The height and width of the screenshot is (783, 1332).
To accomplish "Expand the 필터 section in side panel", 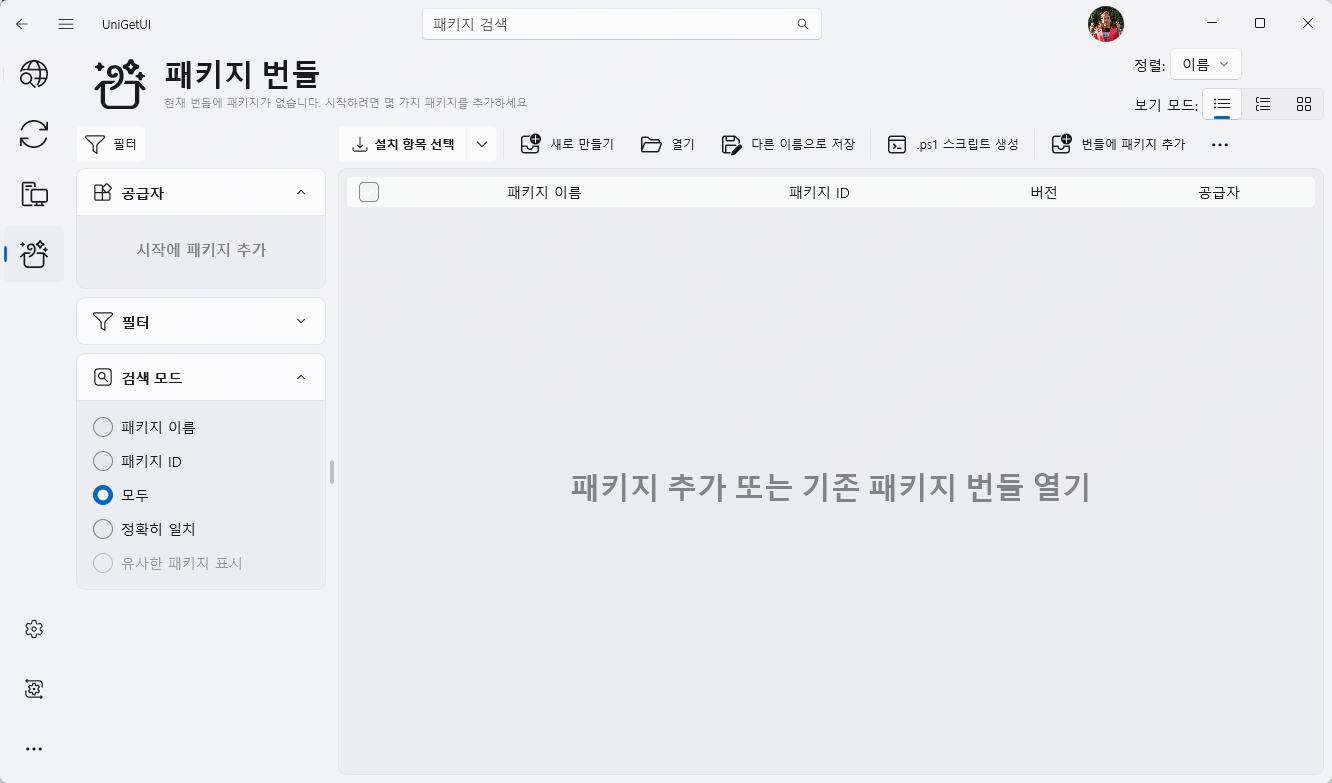I will [201, 322].
